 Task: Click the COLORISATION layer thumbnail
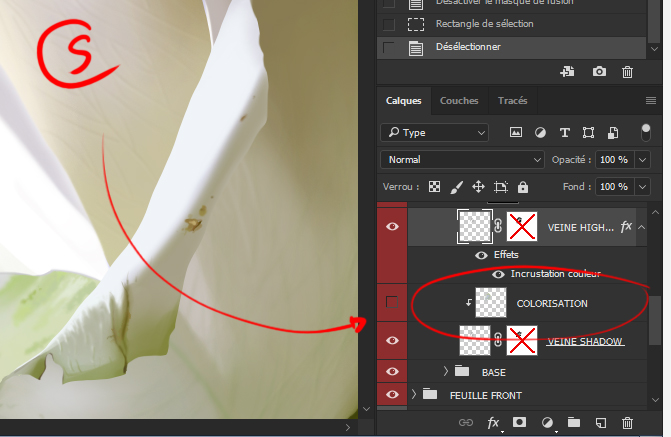click(490, 303)
